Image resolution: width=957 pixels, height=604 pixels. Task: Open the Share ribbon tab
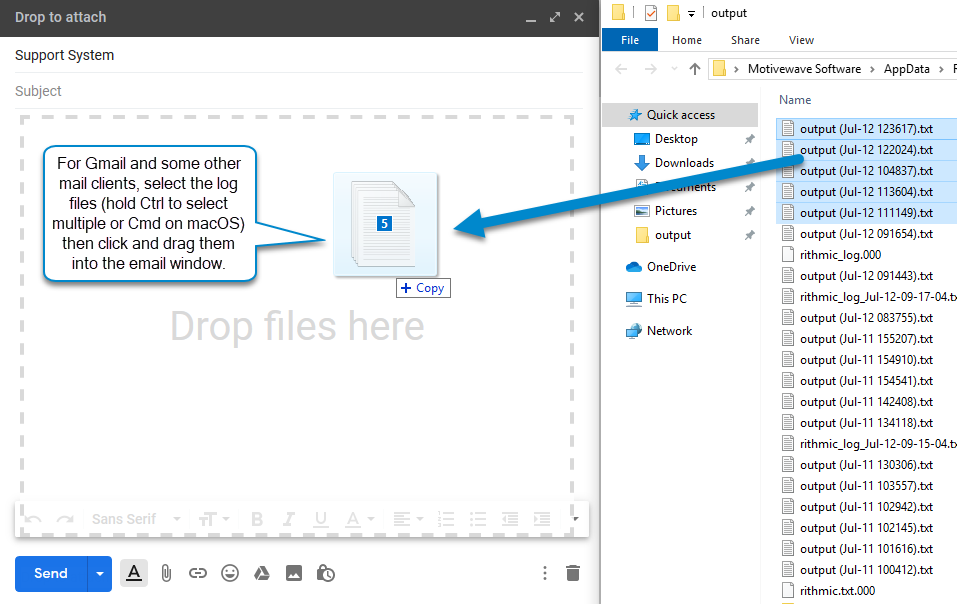(x=745, y=40)
